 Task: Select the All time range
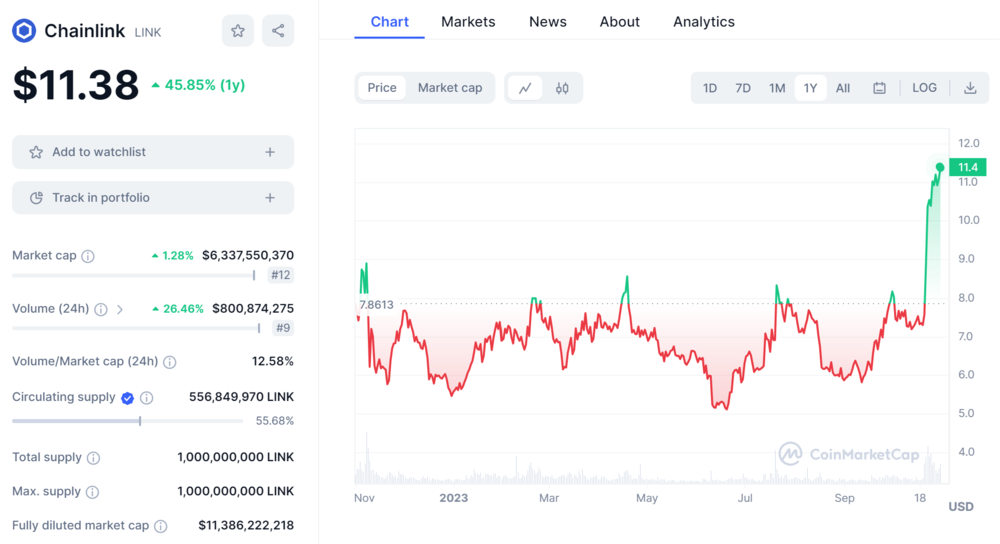tap(843, 88)
